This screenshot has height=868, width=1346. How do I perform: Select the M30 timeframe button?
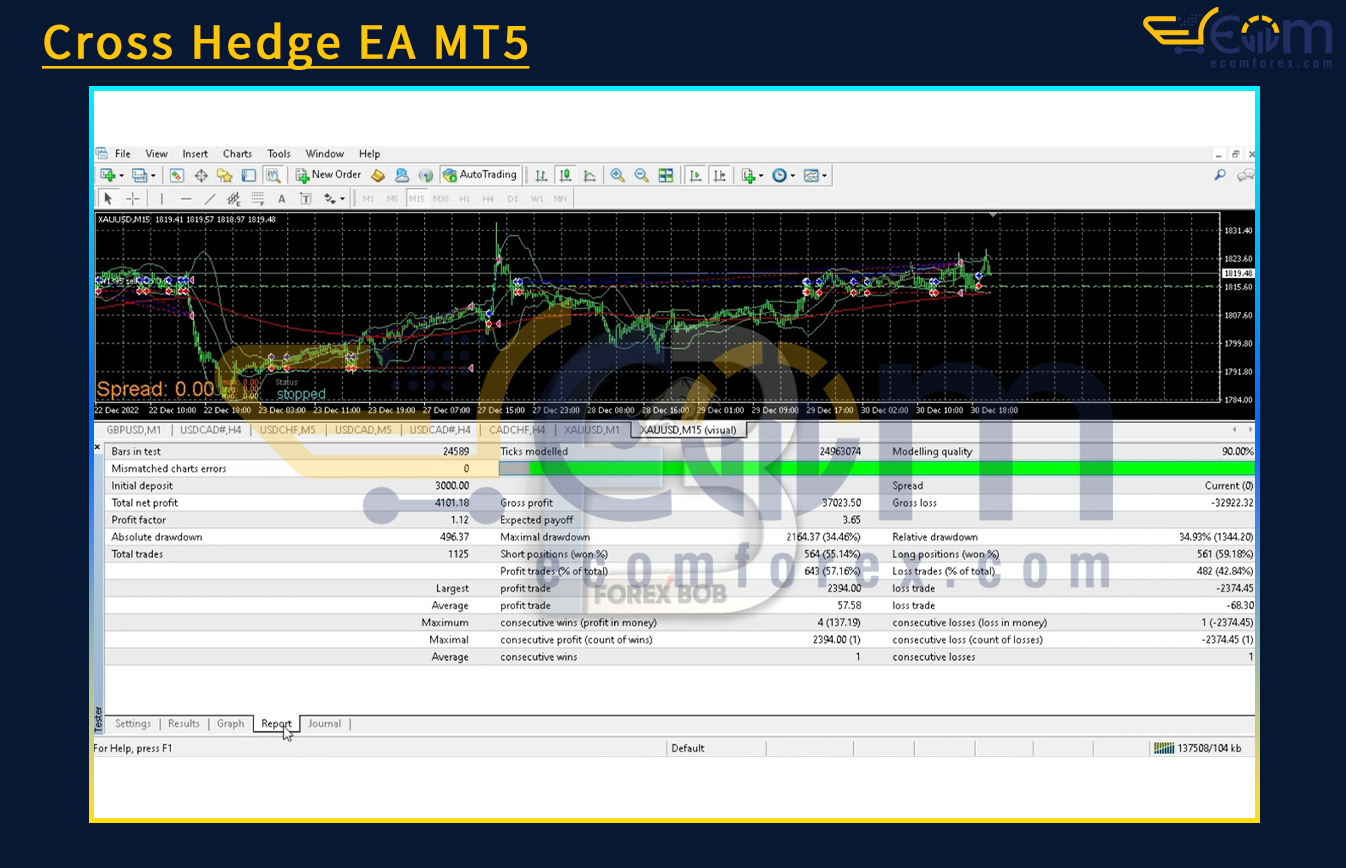[x=441, y=198]
